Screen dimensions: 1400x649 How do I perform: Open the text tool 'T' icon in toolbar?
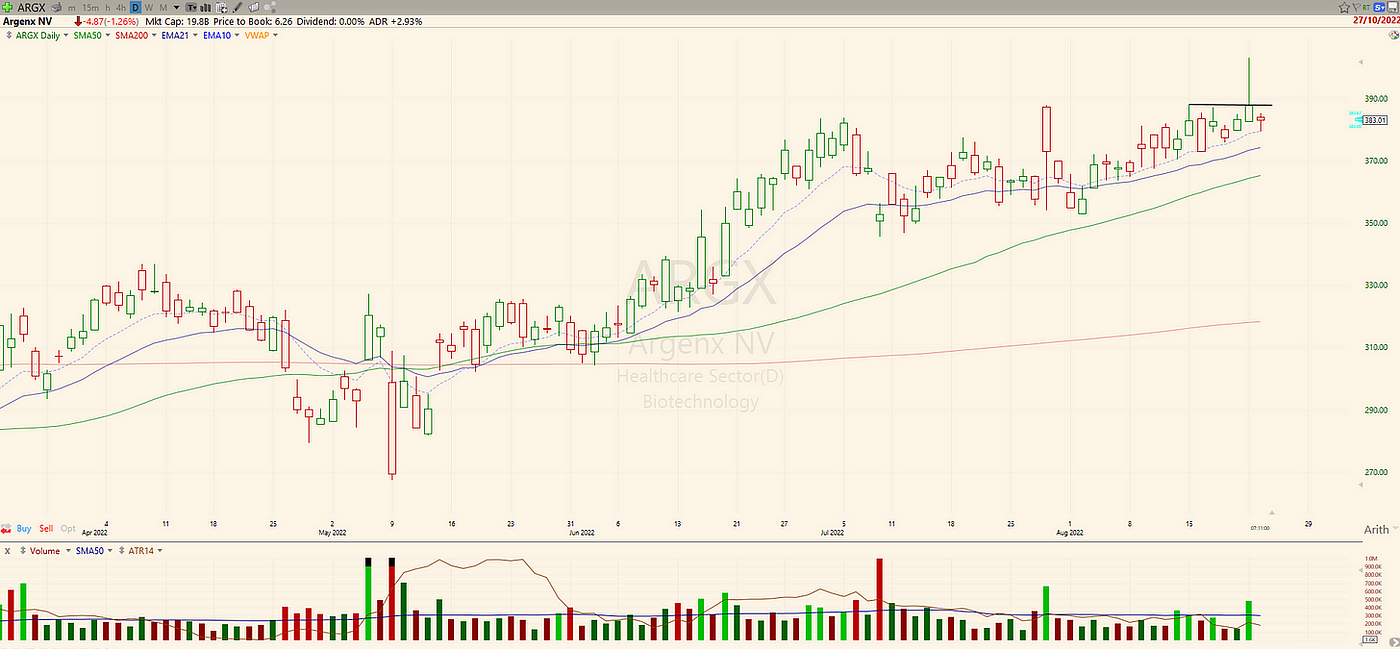pos(192,8)
